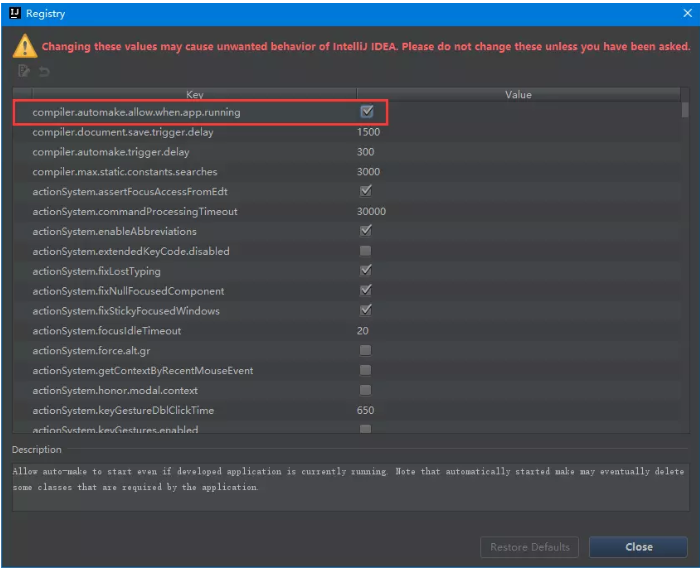The image size is (700, 569).
Task: Enable actionSystem.force.alt.gr checkbox
Action: [x=365, y=350]
